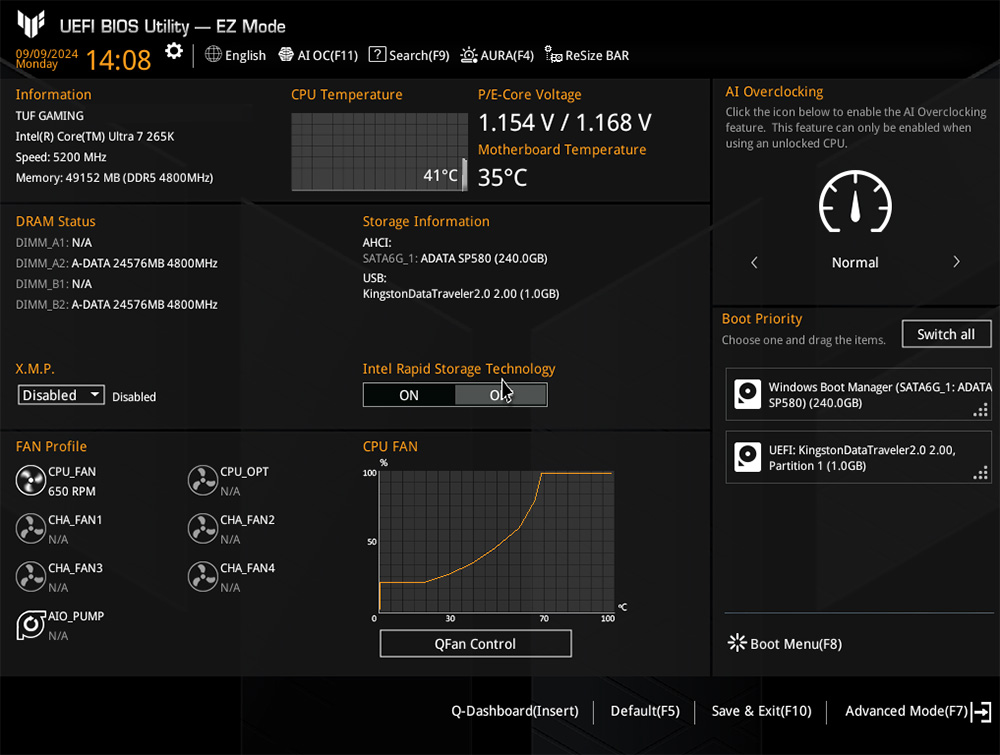The height and width of the screenshot is (755, 1000).
Task: Select UEFI KingstonDataTraveler boot entry
Action: click(858, 457)
